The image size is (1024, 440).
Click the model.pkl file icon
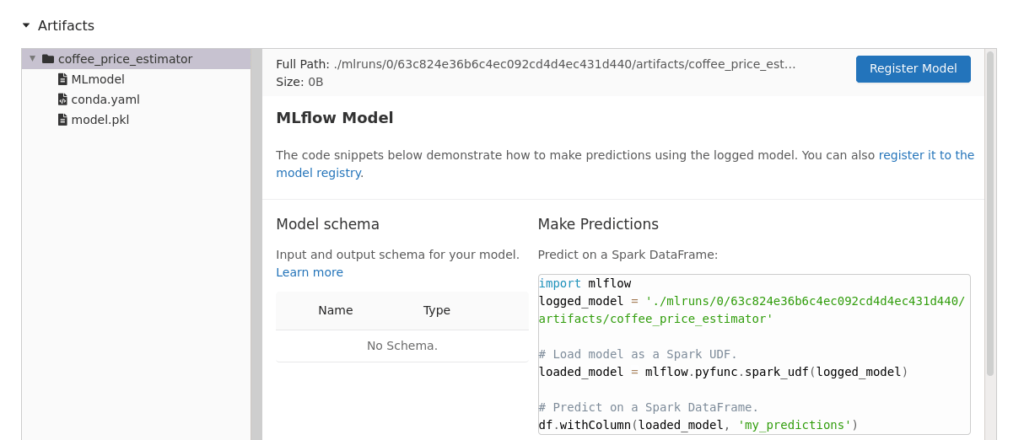pyautogui.click(x=62, y=120)
